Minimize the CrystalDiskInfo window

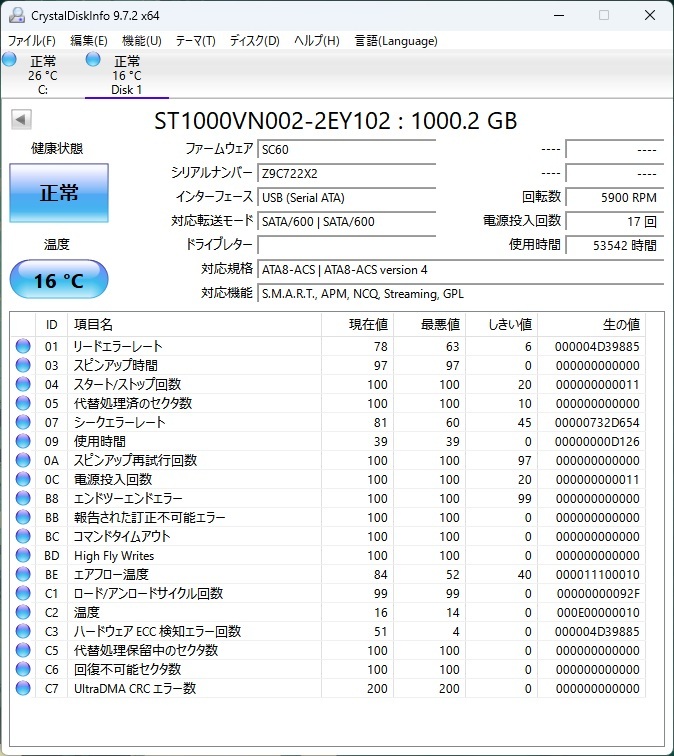[x=559, y=15]
